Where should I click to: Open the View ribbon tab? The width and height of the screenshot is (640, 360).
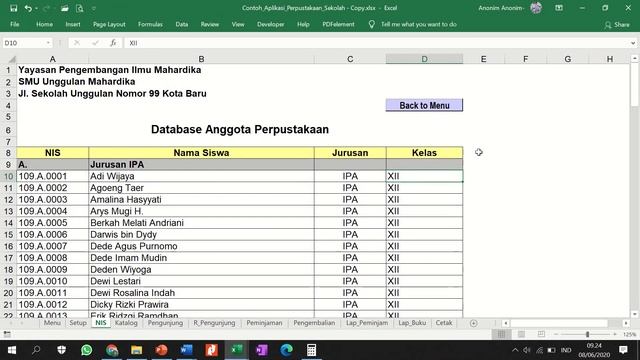[x=238, y=24]
